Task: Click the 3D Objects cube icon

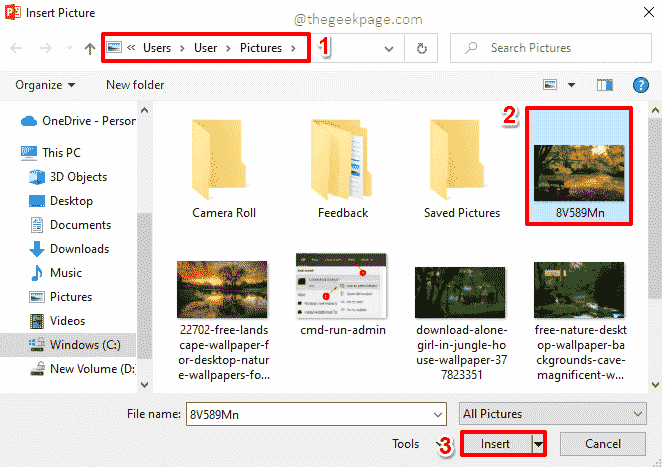Action: [x=37, y=177]
